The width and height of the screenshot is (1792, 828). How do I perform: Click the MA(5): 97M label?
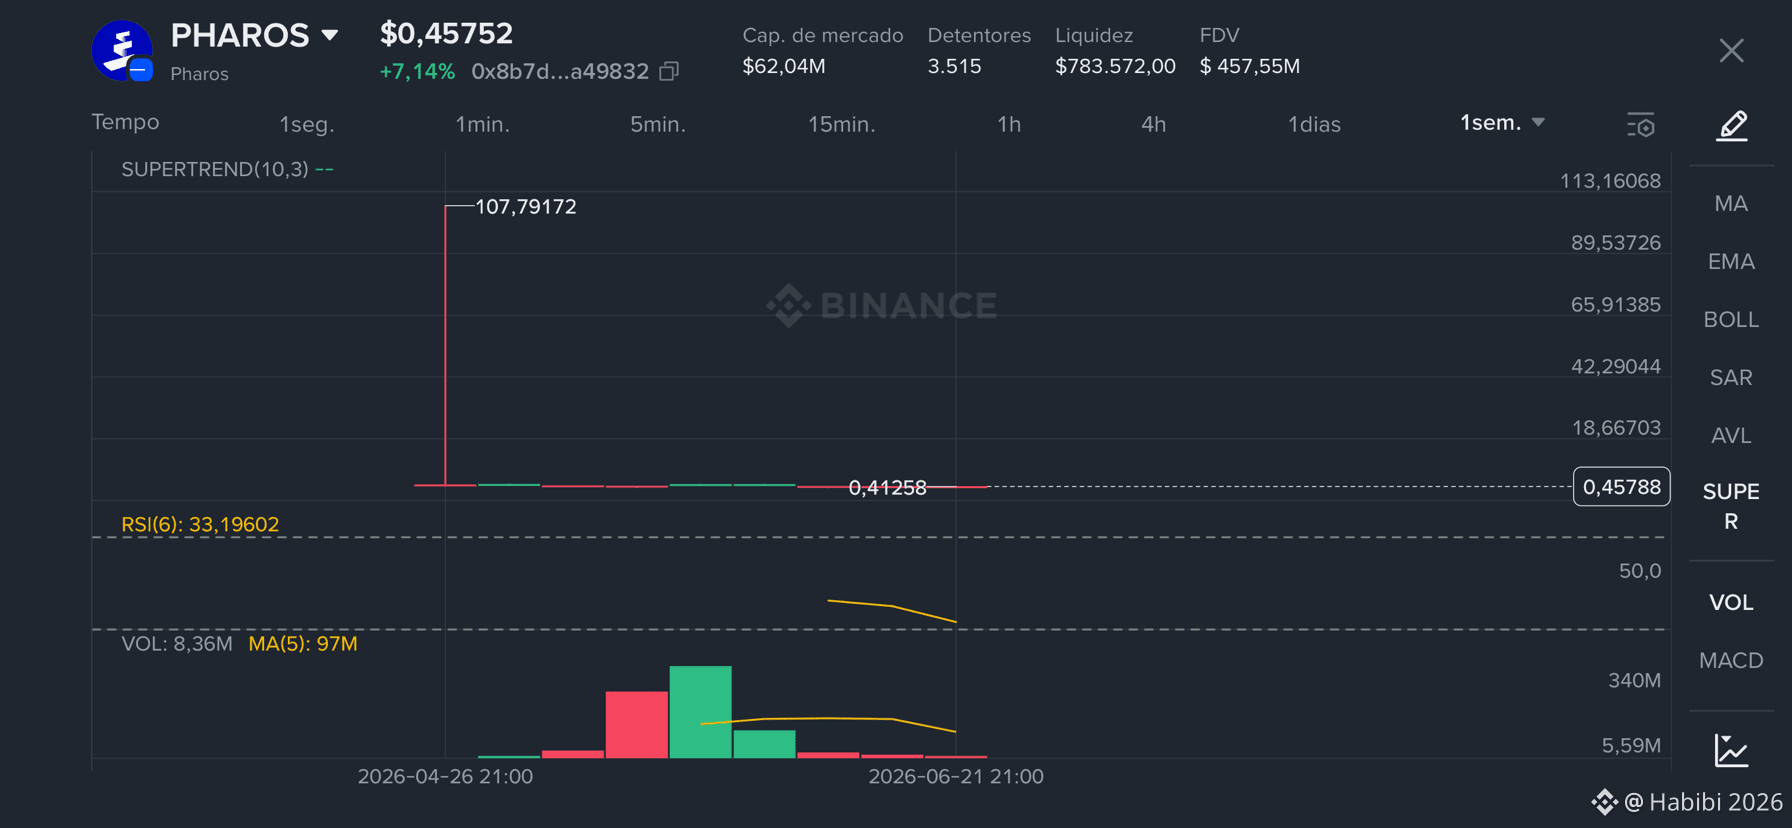[303, 644]
